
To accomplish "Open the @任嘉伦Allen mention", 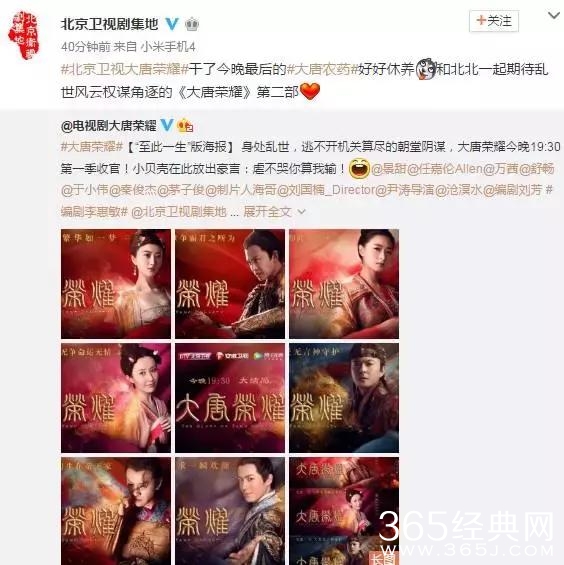I will (x=445, y=168).
